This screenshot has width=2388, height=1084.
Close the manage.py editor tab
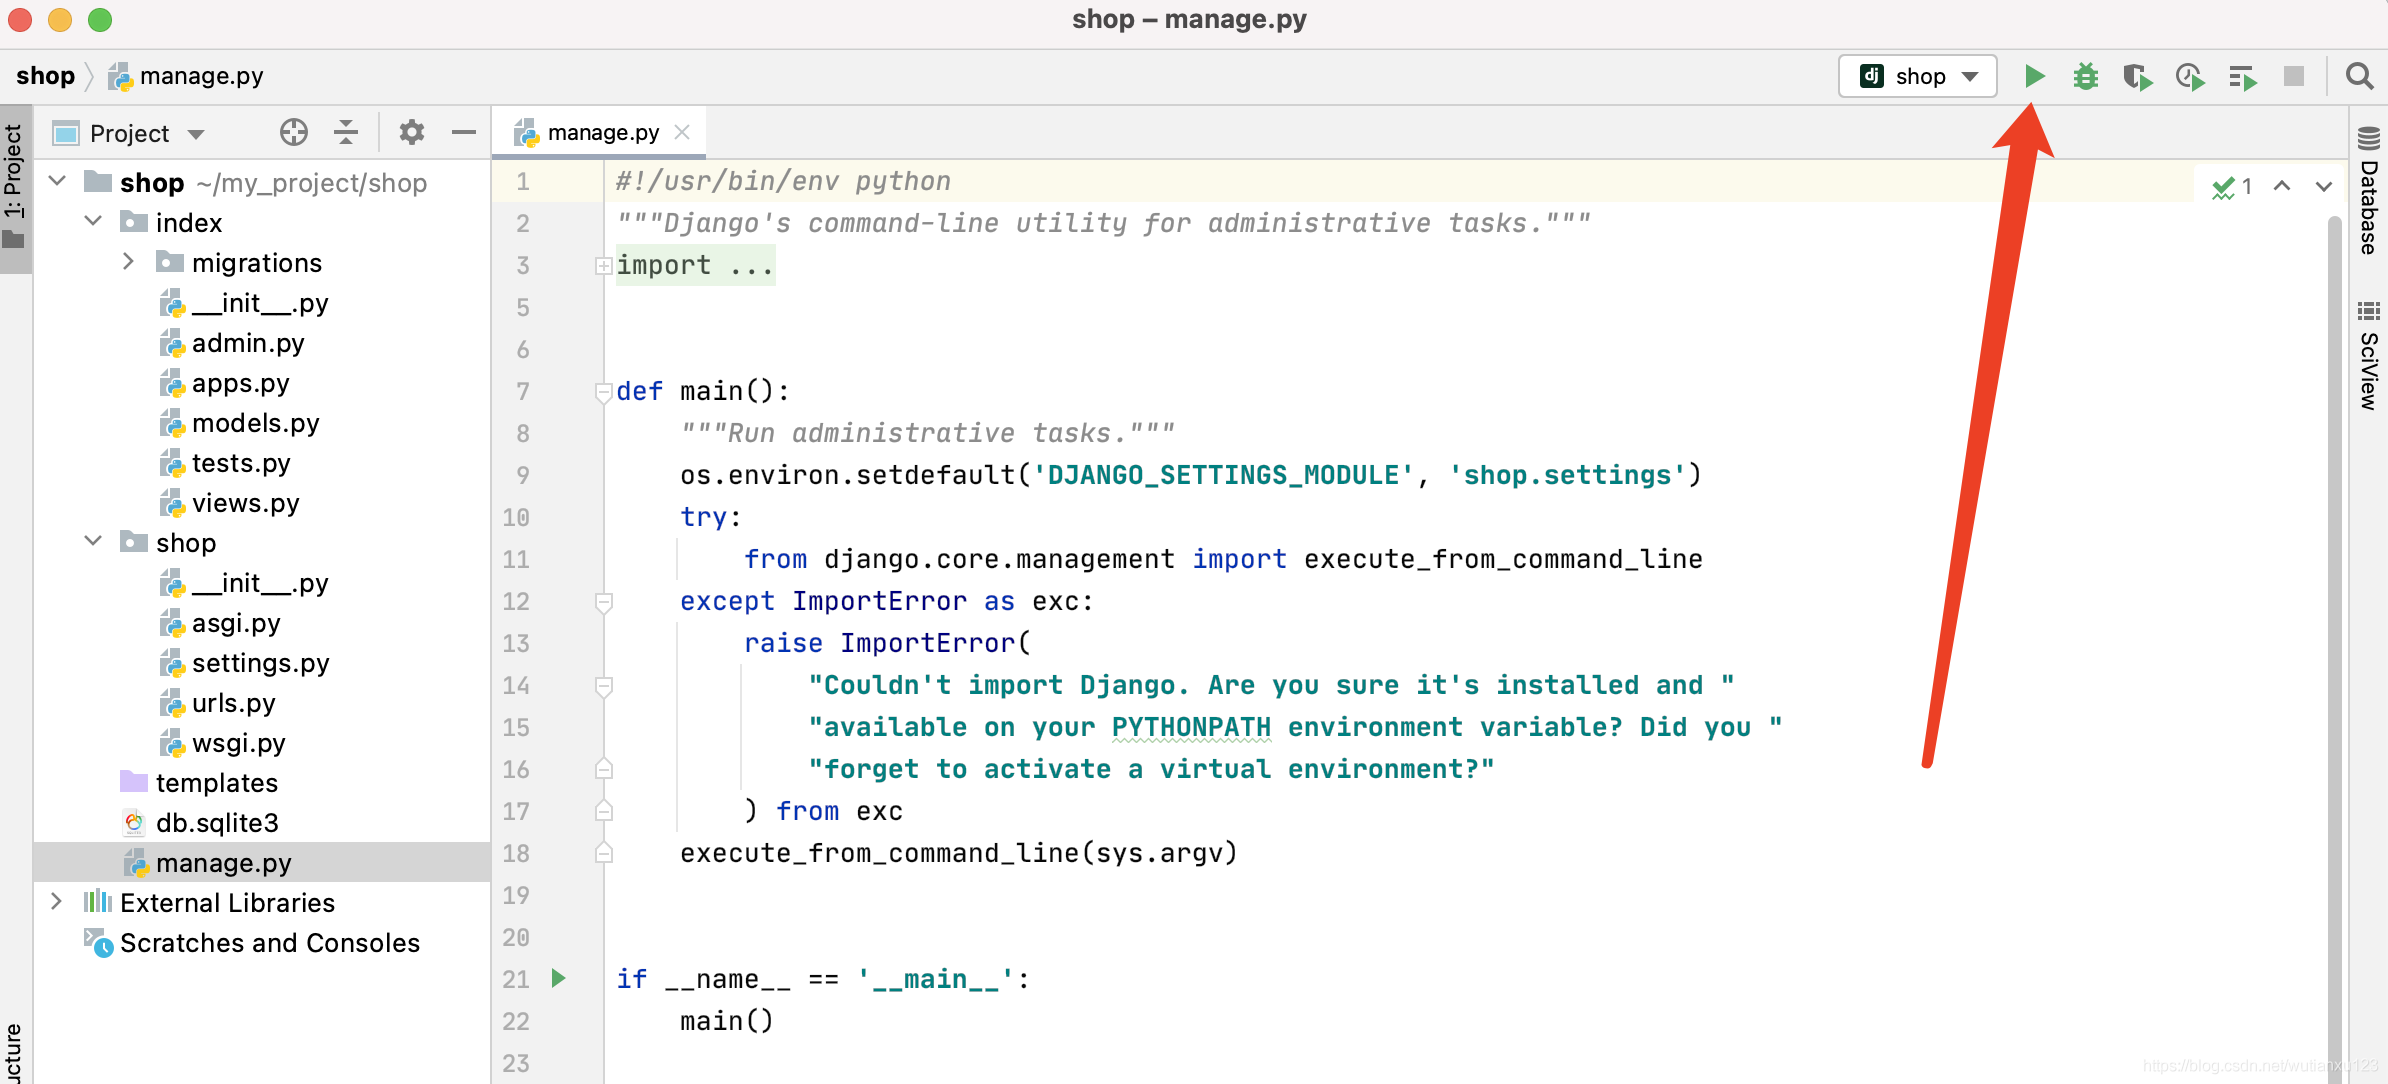(683, 132)
